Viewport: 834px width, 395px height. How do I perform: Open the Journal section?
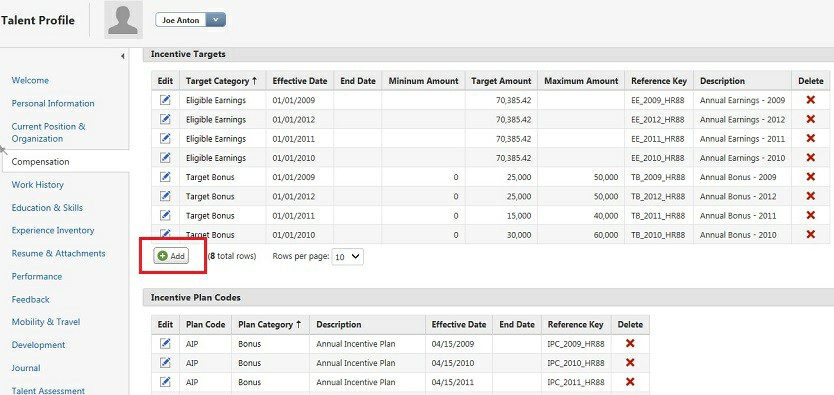(x=26, y=367)
